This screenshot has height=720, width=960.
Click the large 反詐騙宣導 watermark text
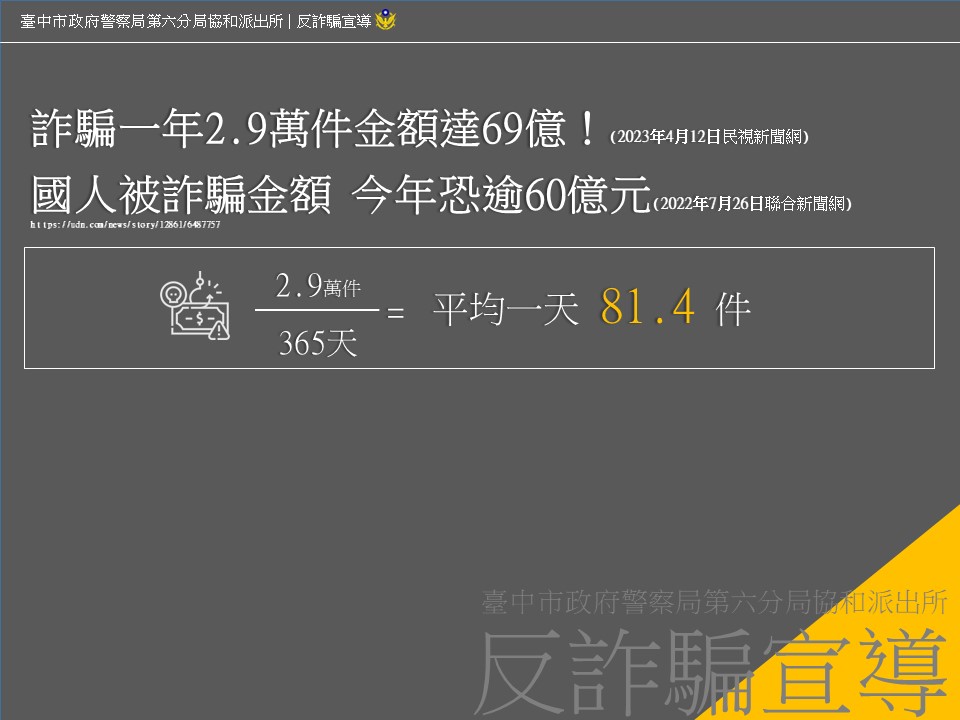pos(712,668)
